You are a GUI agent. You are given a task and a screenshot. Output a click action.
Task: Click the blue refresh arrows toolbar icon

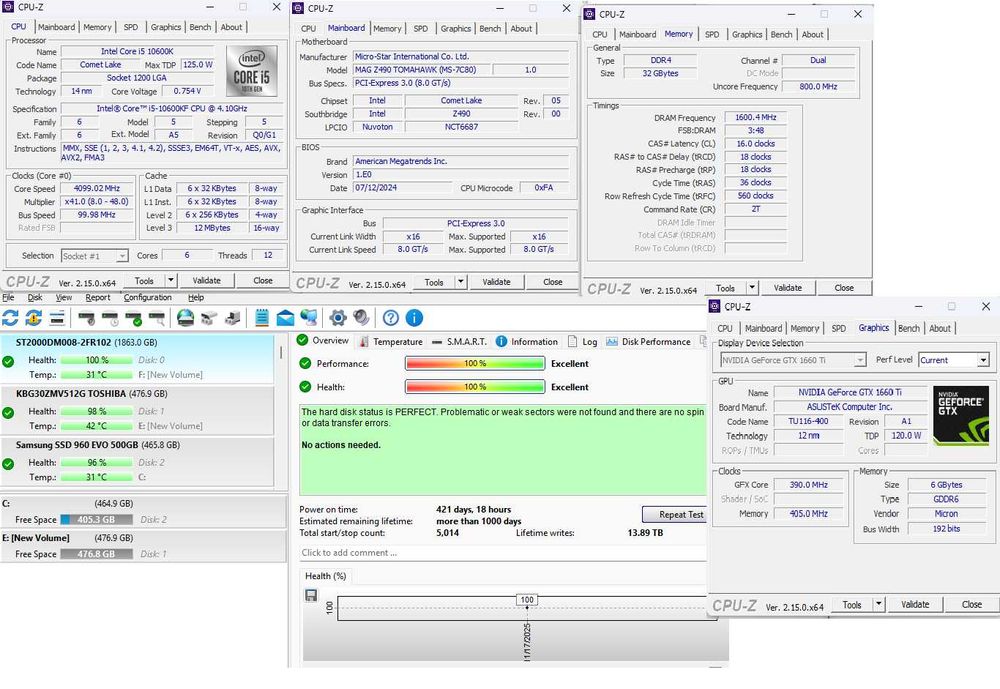pyautogui.click(x=10, y=318)
